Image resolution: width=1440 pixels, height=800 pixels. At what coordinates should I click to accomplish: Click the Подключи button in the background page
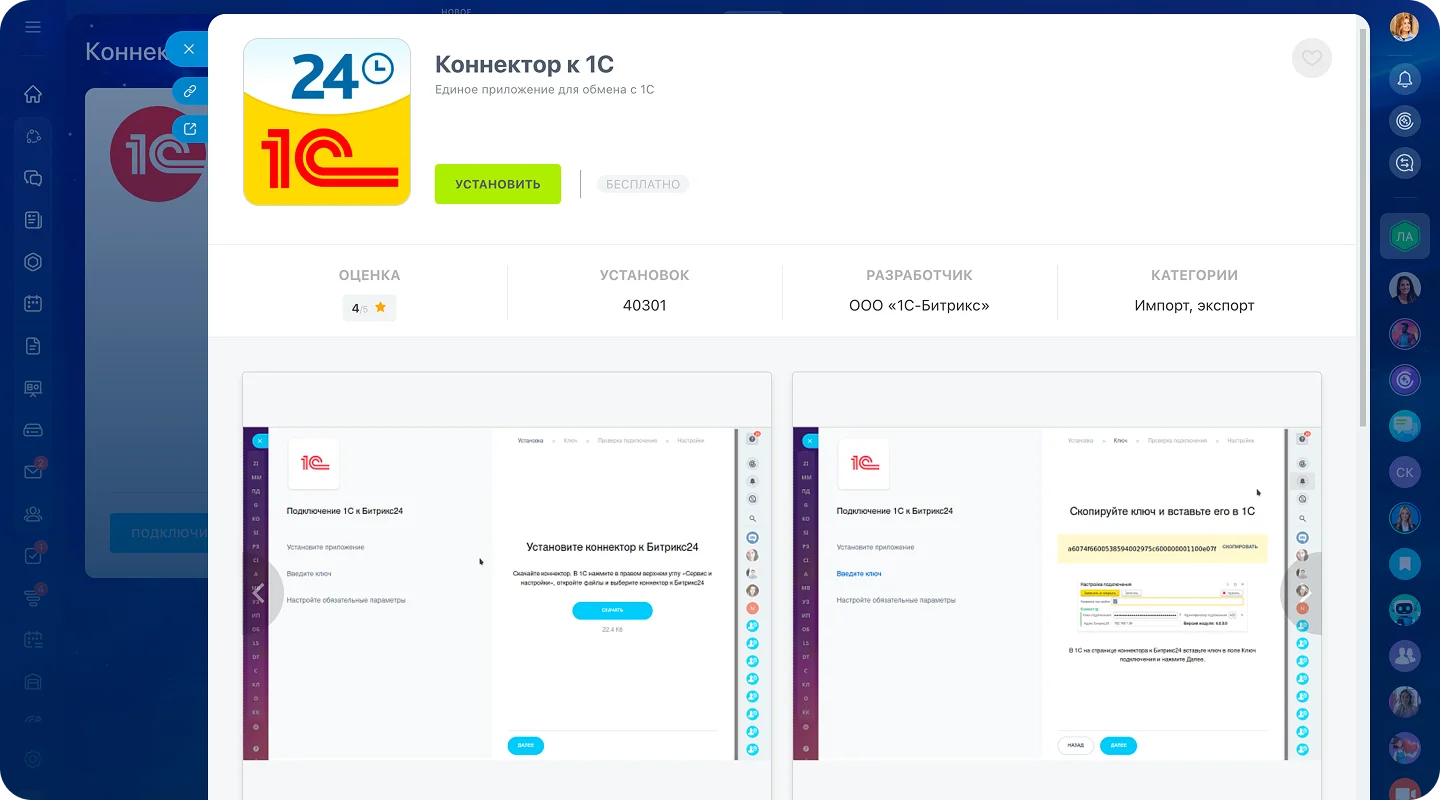pos(159,534)
